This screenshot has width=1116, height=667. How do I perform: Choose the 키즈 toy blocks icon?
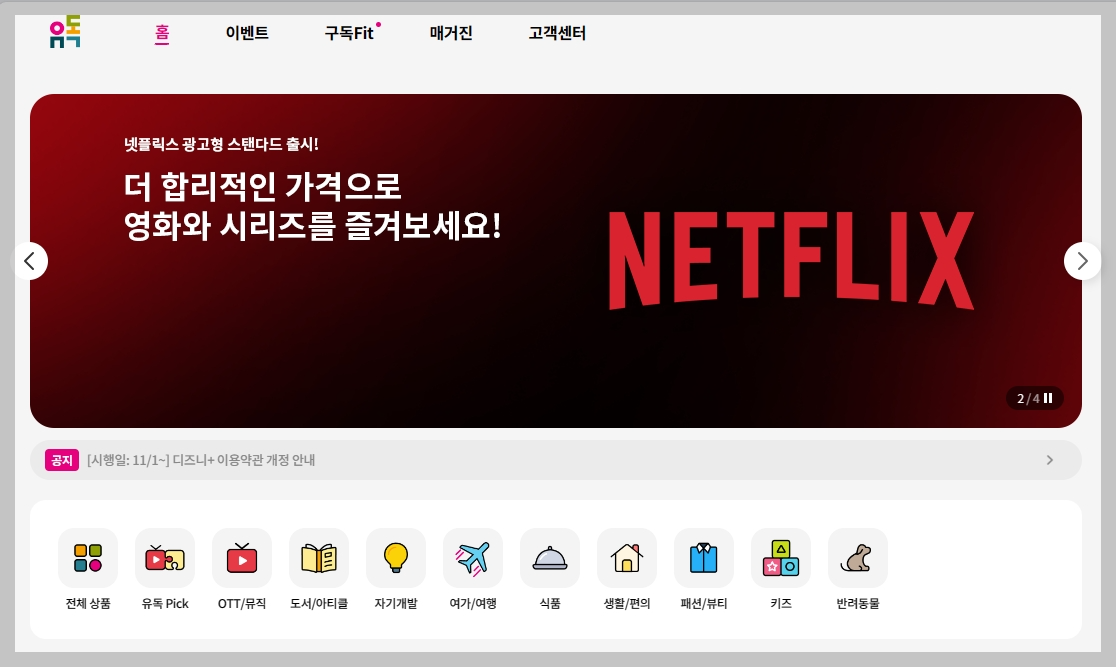click(x=781, y=558)
